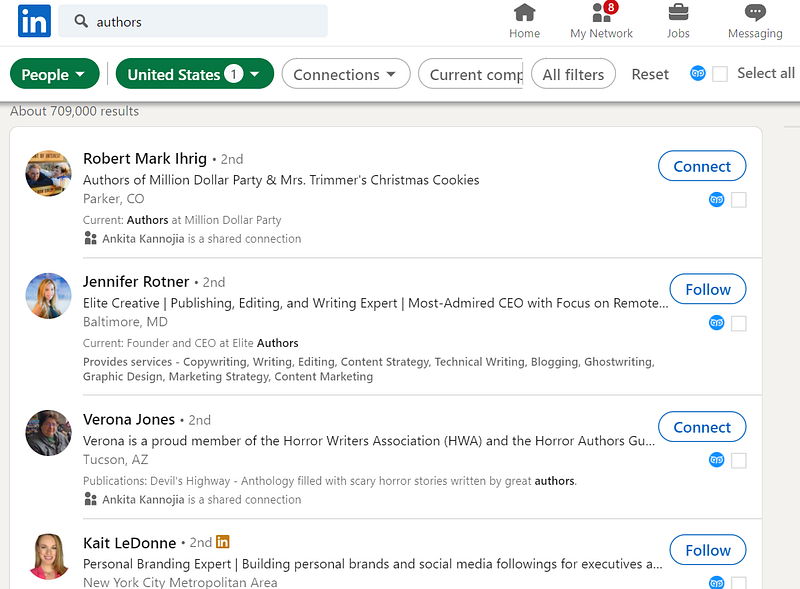Viewport: 800px width, 589px height.
Task: Reset the search filters
Action: click(649, 75)
